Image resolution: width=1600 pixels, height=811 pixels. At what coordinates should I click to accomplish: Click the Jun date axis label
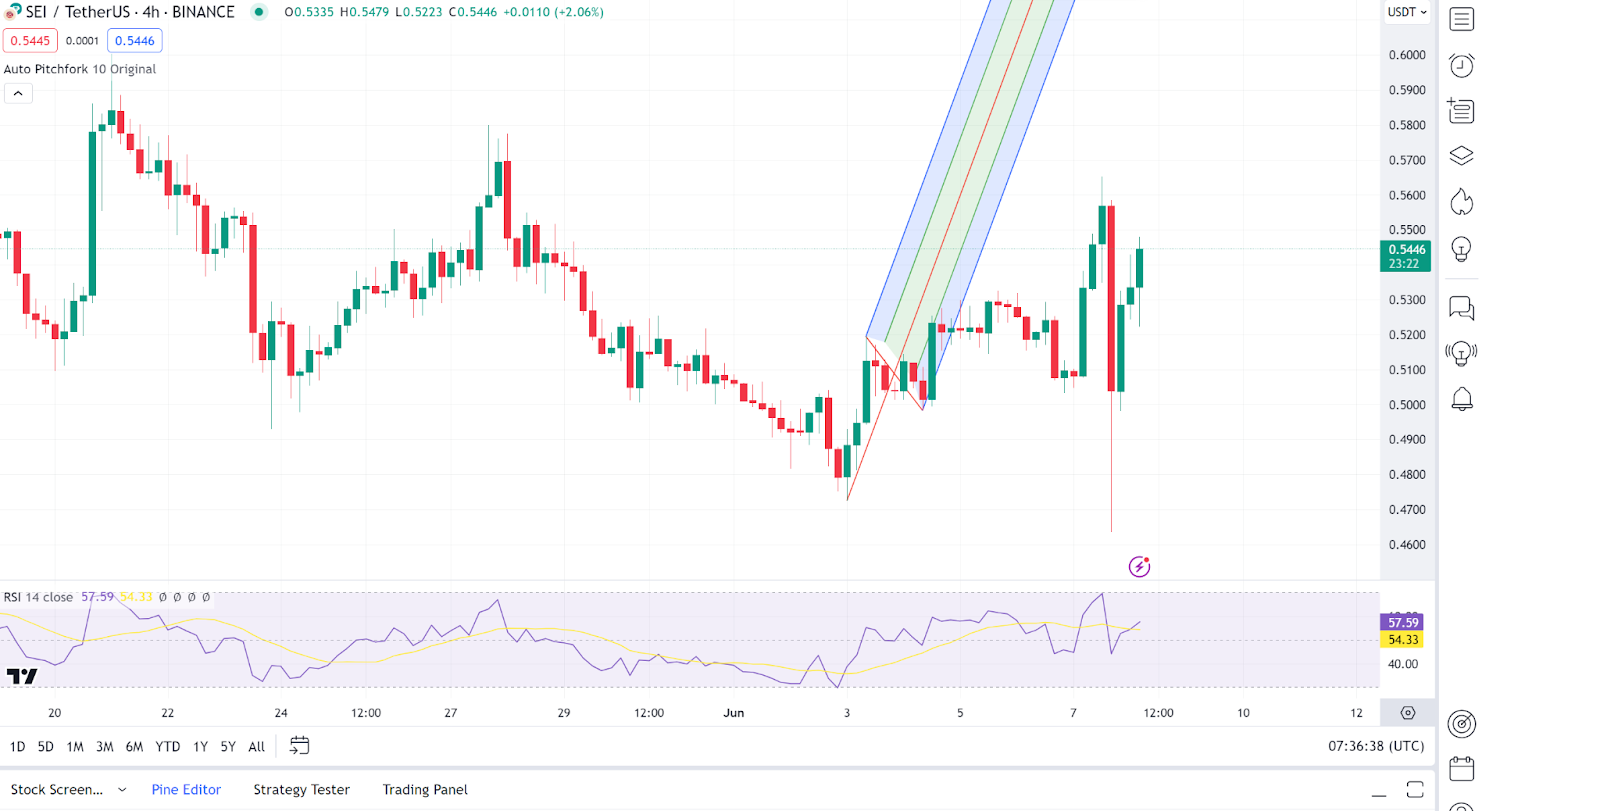click(734, 713)
